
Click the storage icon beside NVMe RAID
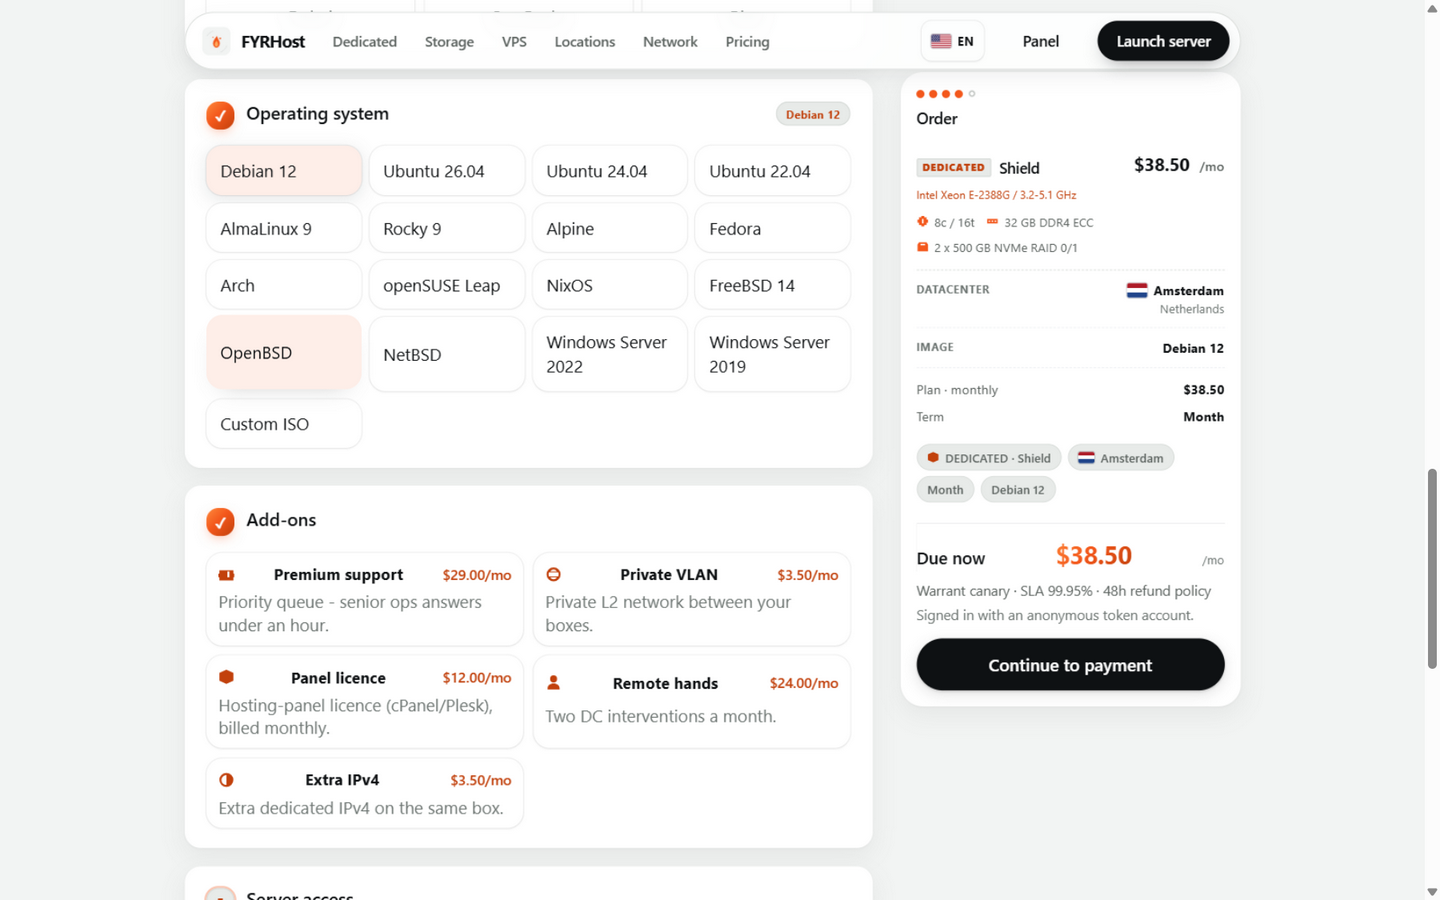click(922, 247)
